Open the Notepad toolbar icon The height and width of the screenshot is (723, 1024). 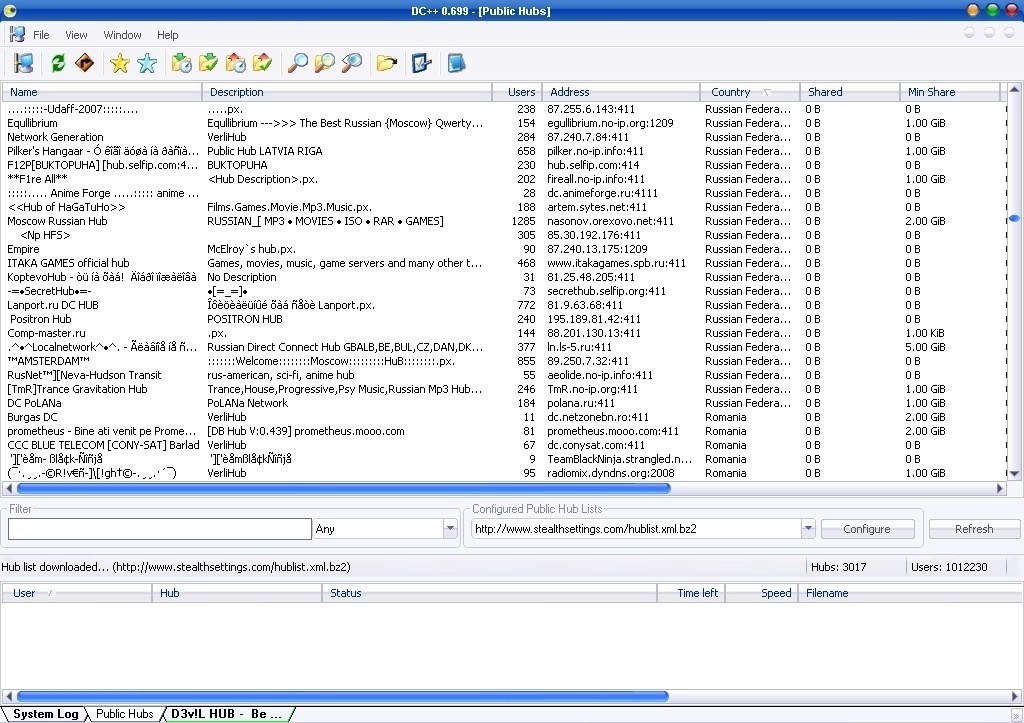[456, 64]
